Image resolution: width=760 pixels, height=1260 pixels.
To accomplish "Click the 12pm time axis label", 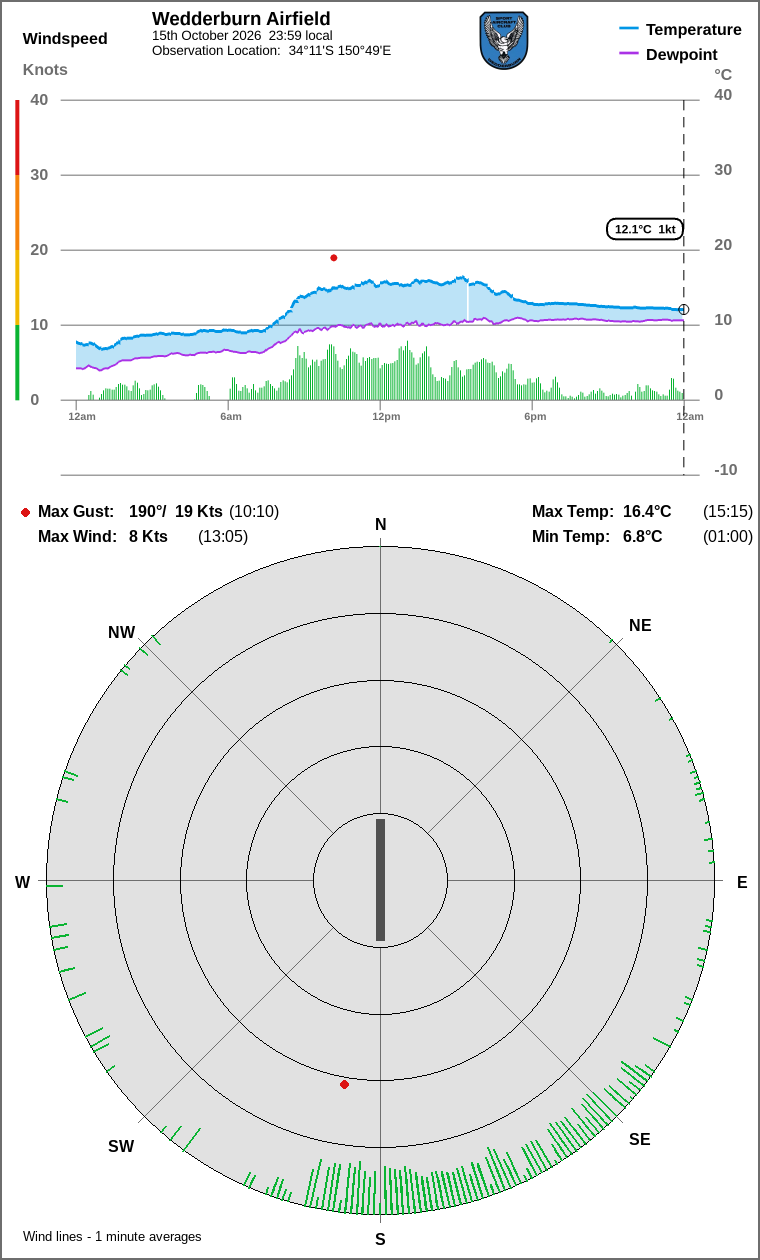I will click(x=386, y=416).
